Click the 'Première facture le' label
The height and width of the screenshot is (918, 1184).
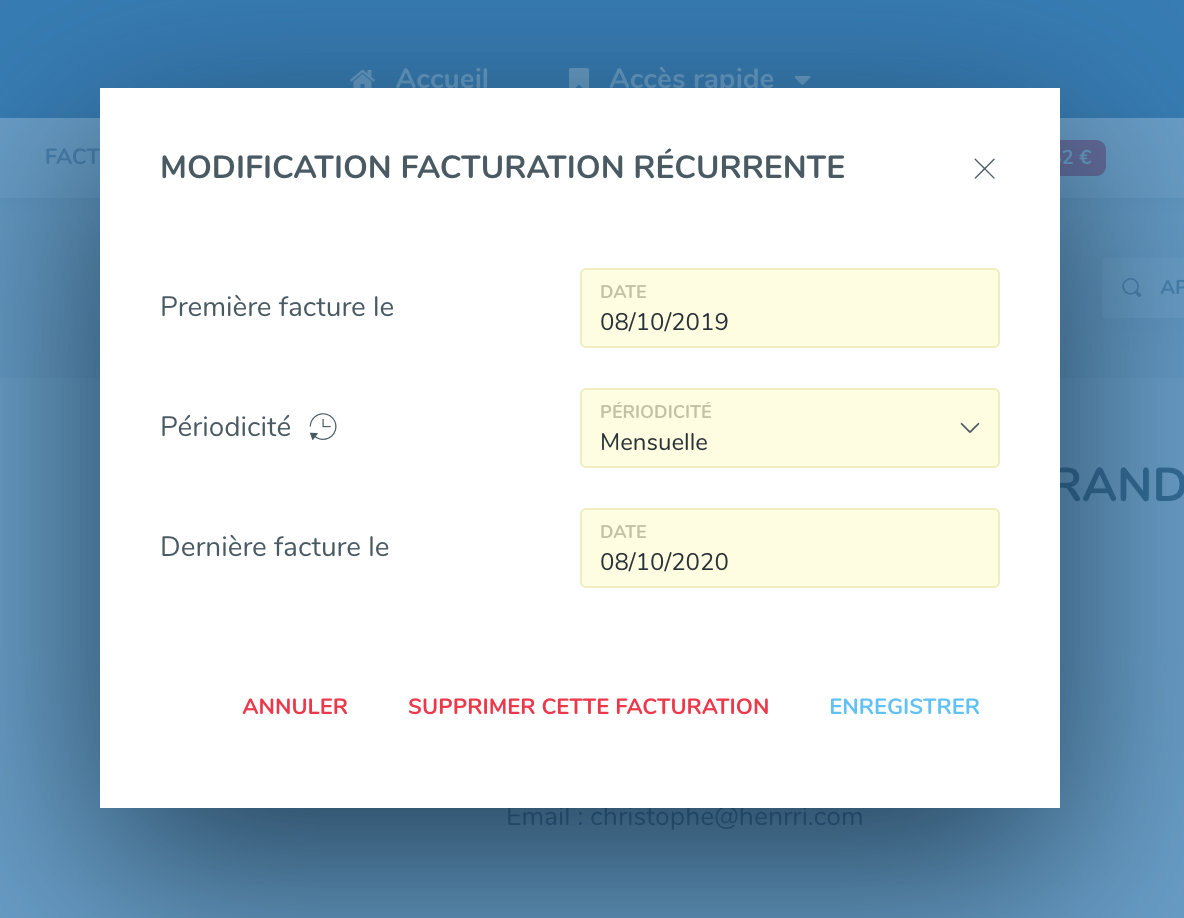277,307
